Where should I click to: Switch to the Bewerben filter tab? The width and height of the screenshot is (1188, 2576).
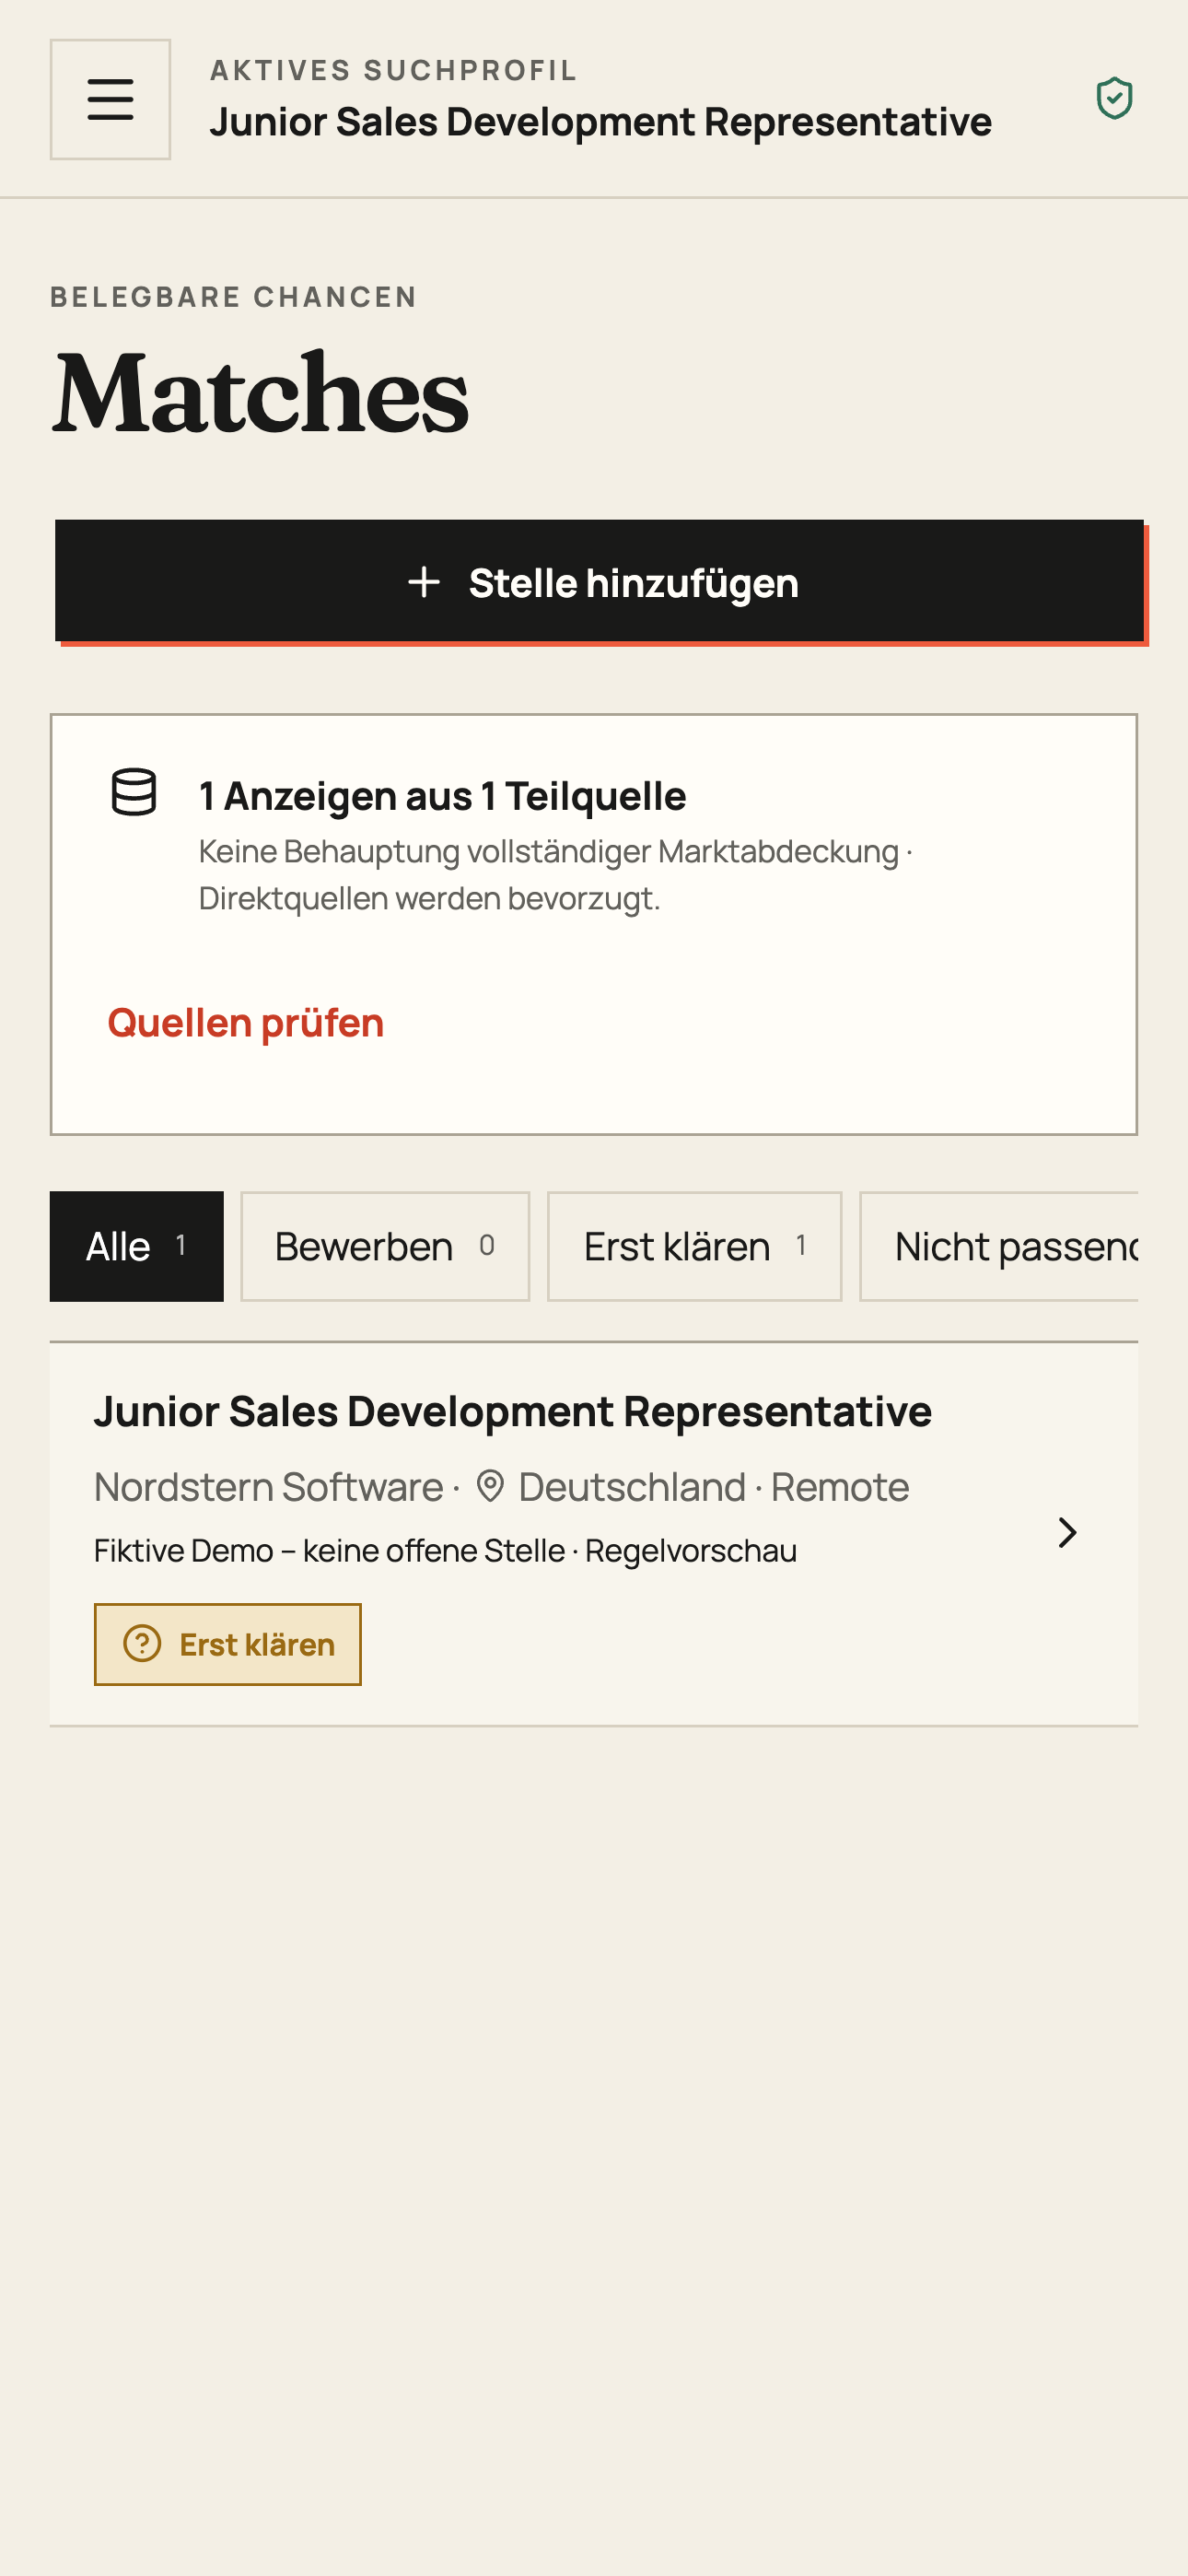(x=385, y=1246)
